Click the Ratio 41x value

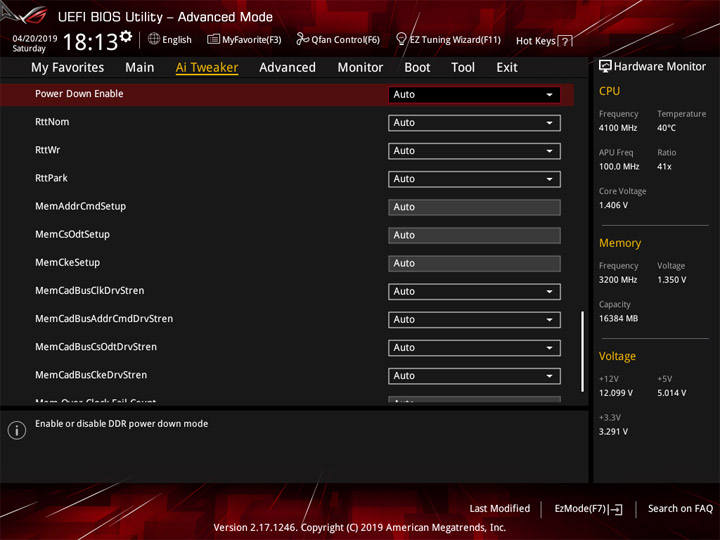tap(664, 166)
